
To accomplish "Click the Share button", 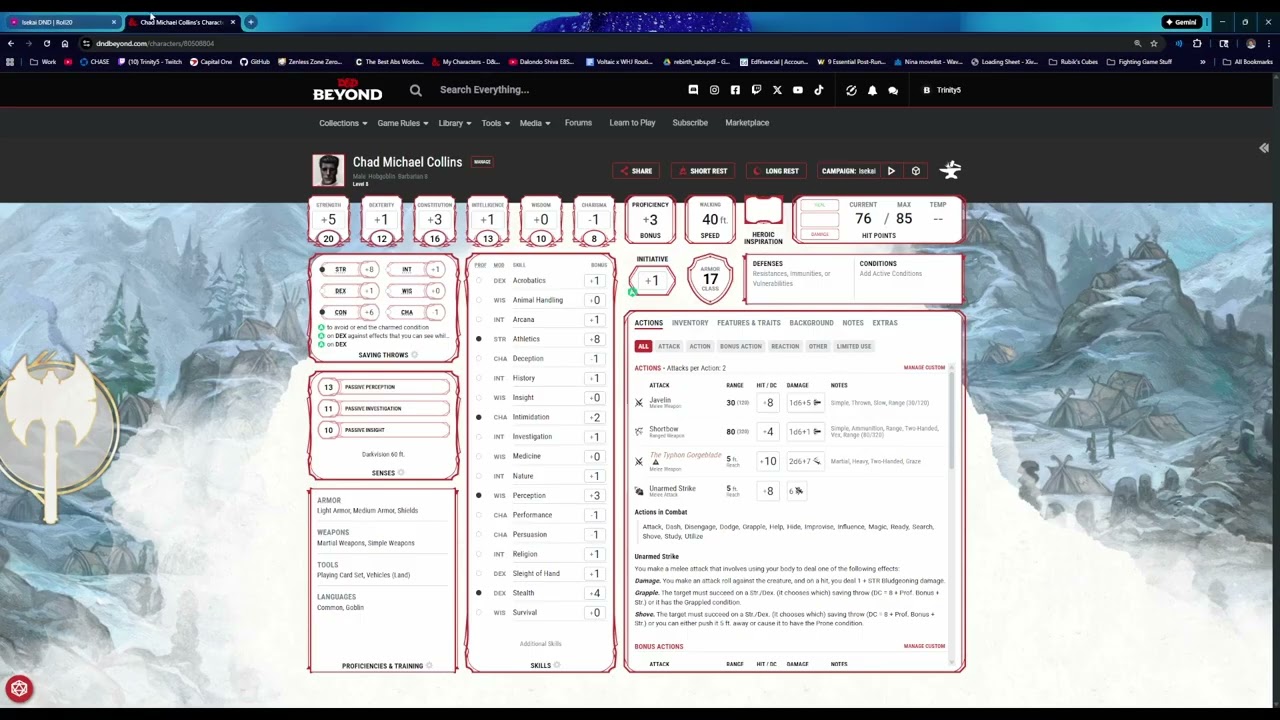I will (636, 171).
